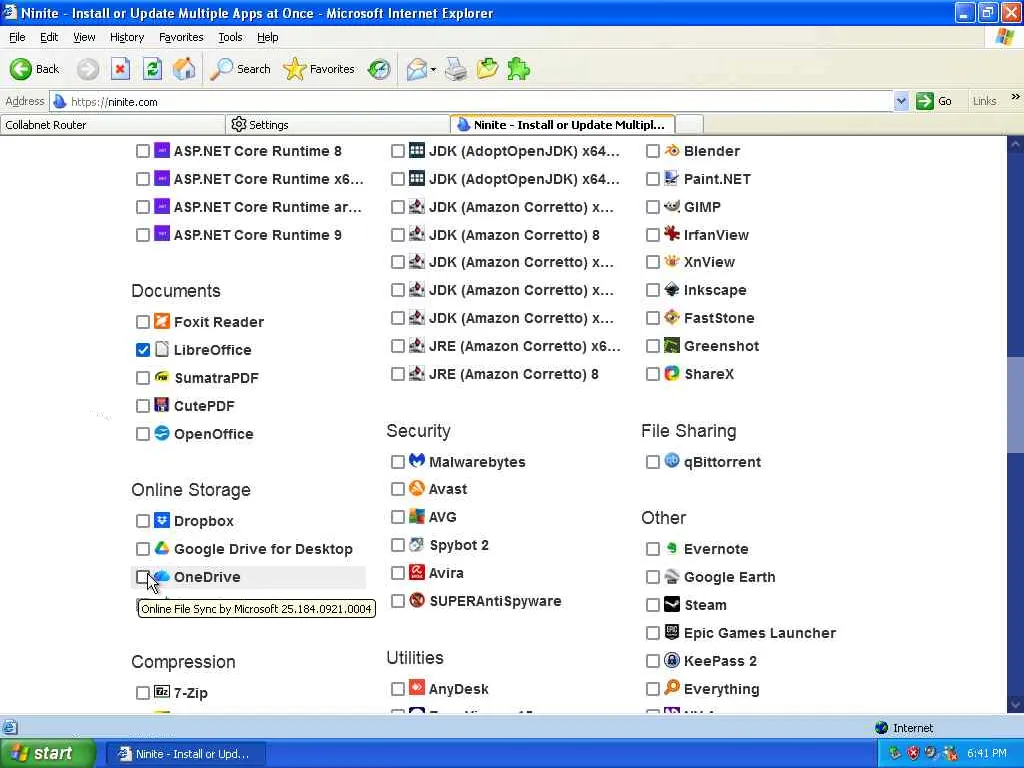Check the SumatraPDF checkbox
Image resolution: width=1024 pixels, height=768 pixels.
(x=143, y=378)
